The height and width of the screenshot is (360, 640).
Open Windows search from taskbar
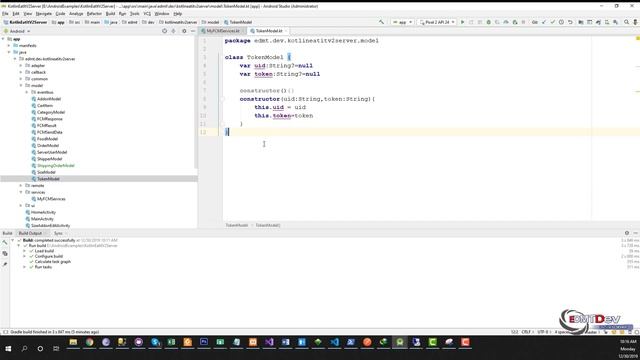coord(24,349)
